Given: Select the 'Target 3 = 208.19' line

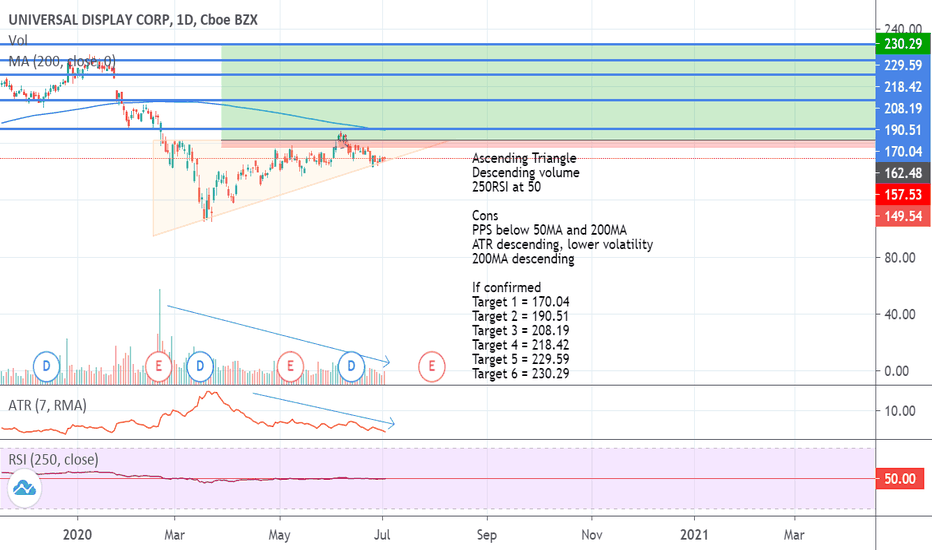Looking at the screenshot, I should point(521,331).
